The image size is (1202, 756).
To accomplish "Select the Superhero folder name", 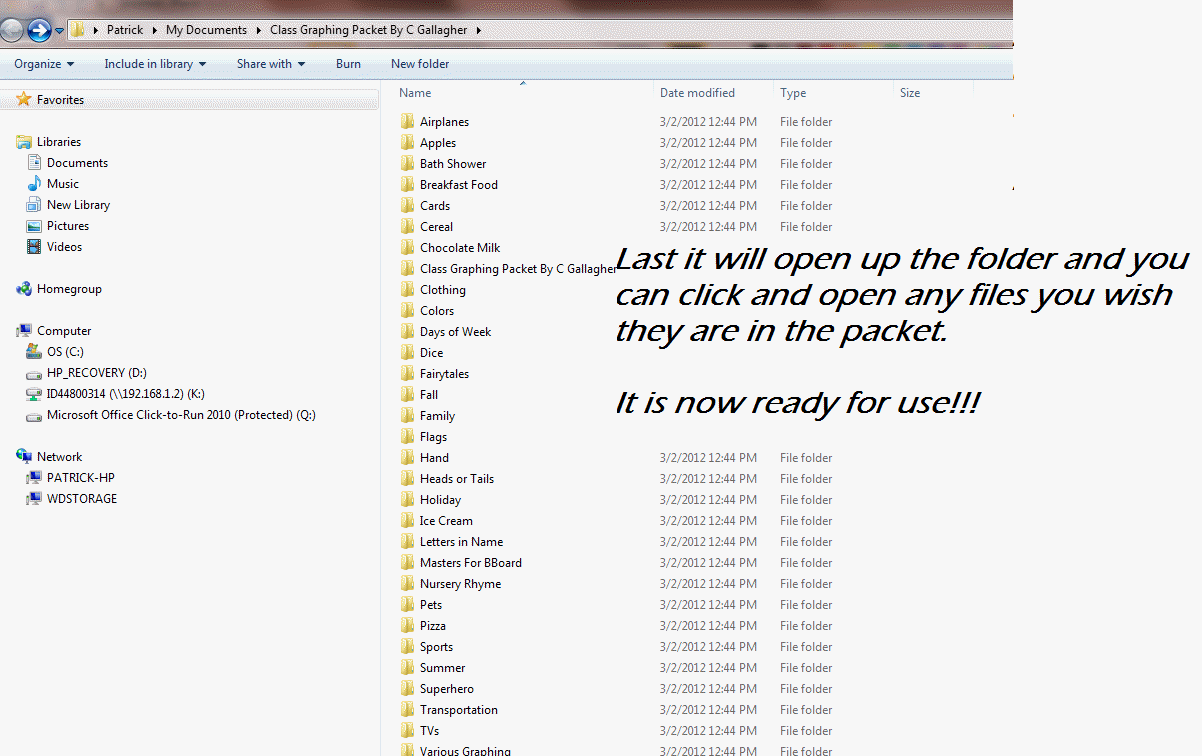I will click(x=447, y=689).
